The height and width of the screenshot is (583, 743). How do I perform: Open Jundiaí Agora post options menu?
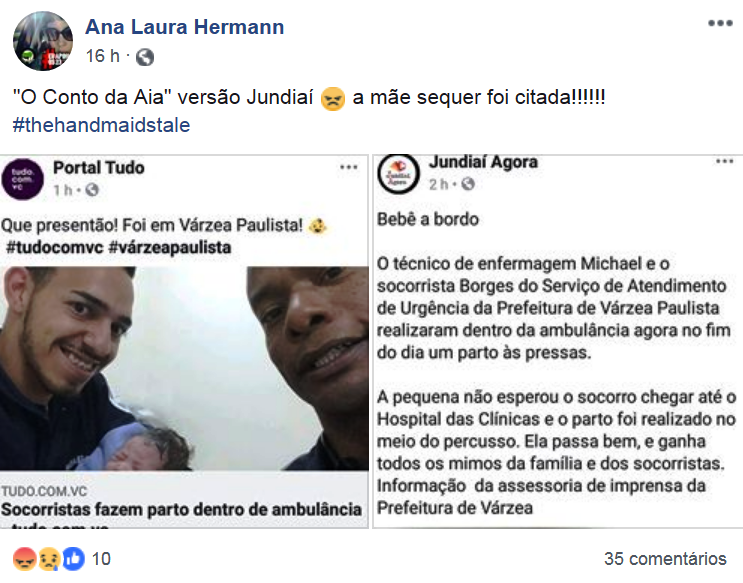pos(725,162)
